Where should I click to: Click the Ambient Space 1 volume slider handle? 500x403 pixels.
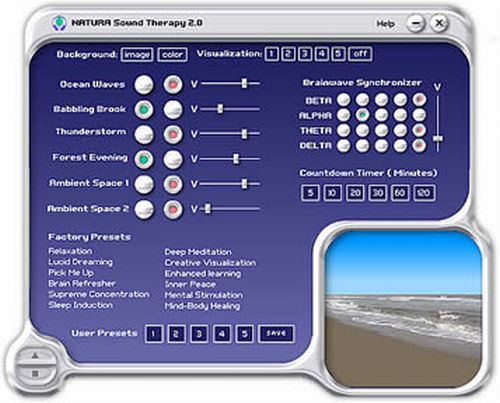pos(244,183)
